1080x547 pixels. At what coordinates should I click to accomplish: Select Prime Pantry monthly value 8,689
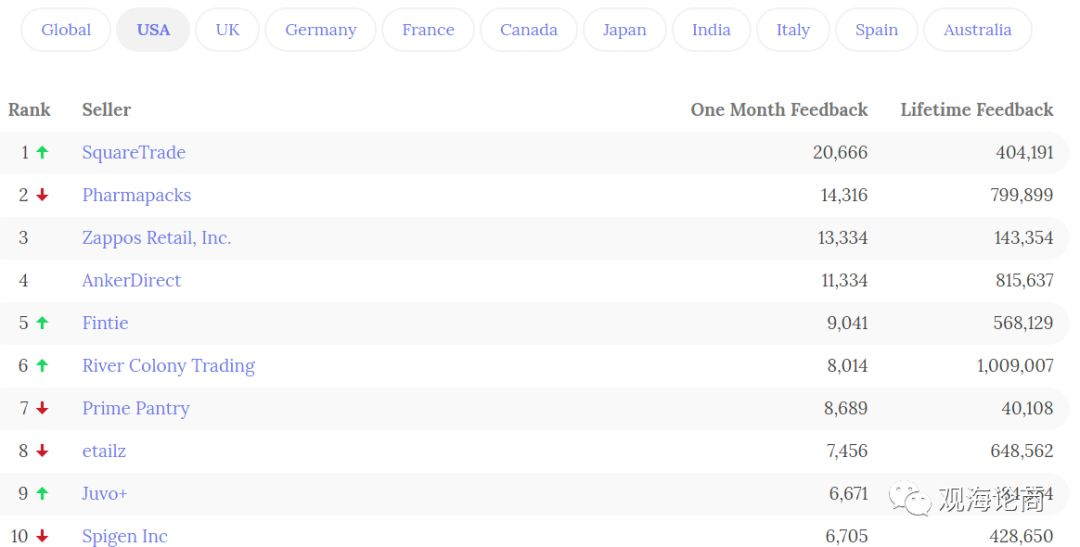point(846,409)
